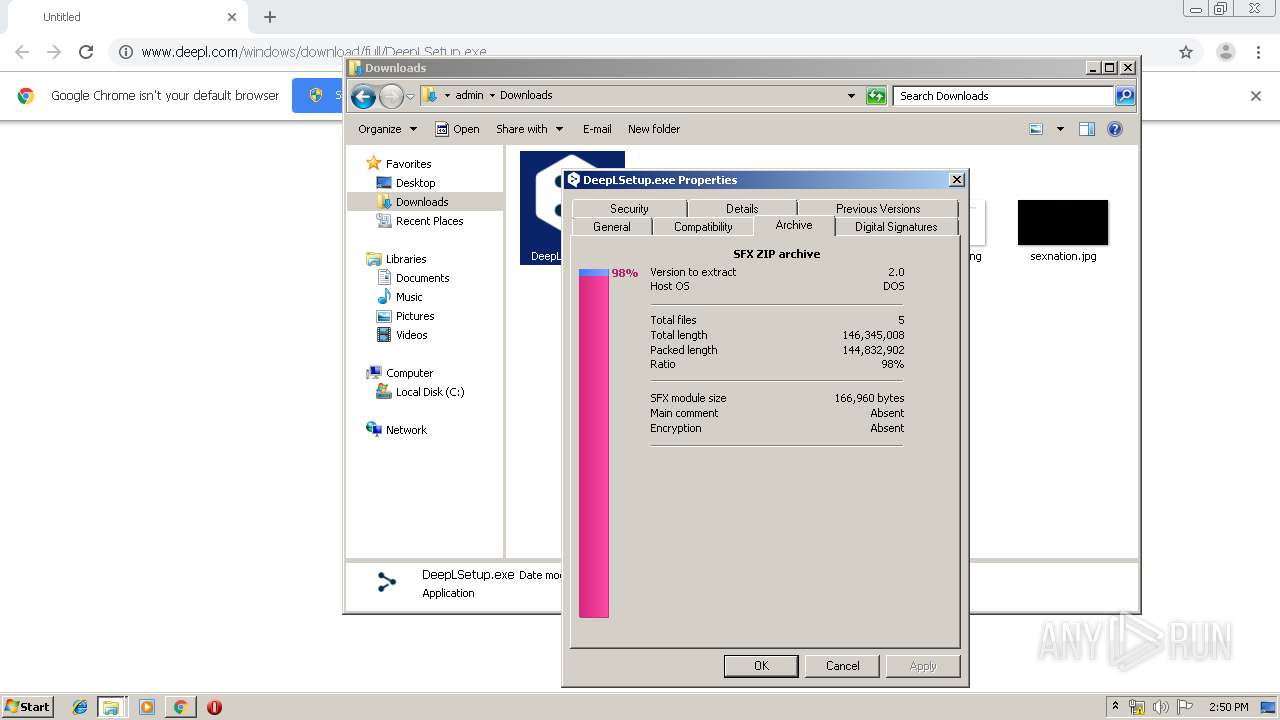The image size is (1280, 720).
Task: Click New folder in the toolbar
Action: click(x=654, y=129)
